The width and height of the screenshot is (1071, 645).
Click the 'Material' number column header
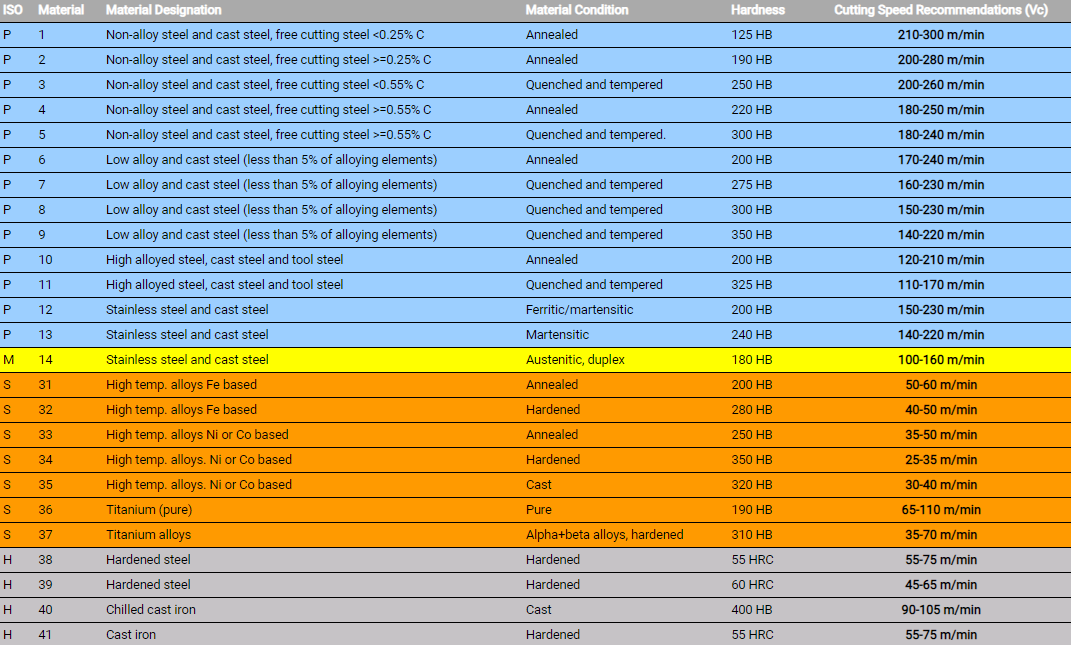(x=61, y=10)
